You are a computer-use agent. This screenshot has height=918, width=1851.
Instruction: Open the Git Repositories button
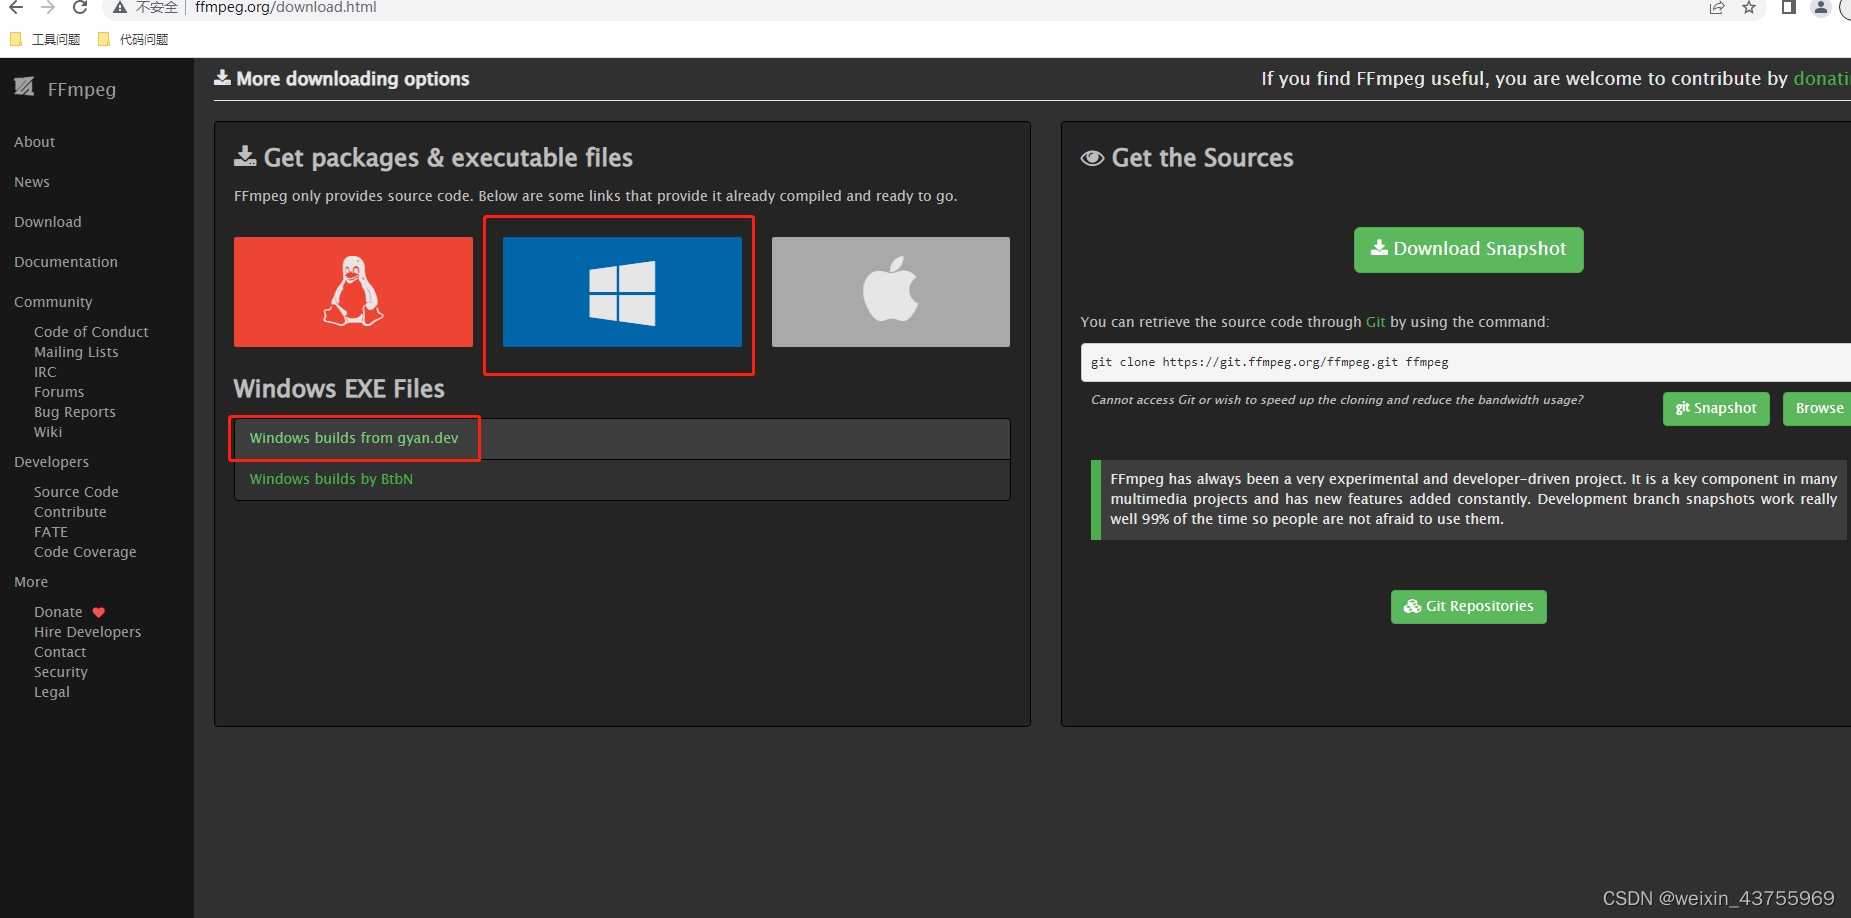(1468, 606)
